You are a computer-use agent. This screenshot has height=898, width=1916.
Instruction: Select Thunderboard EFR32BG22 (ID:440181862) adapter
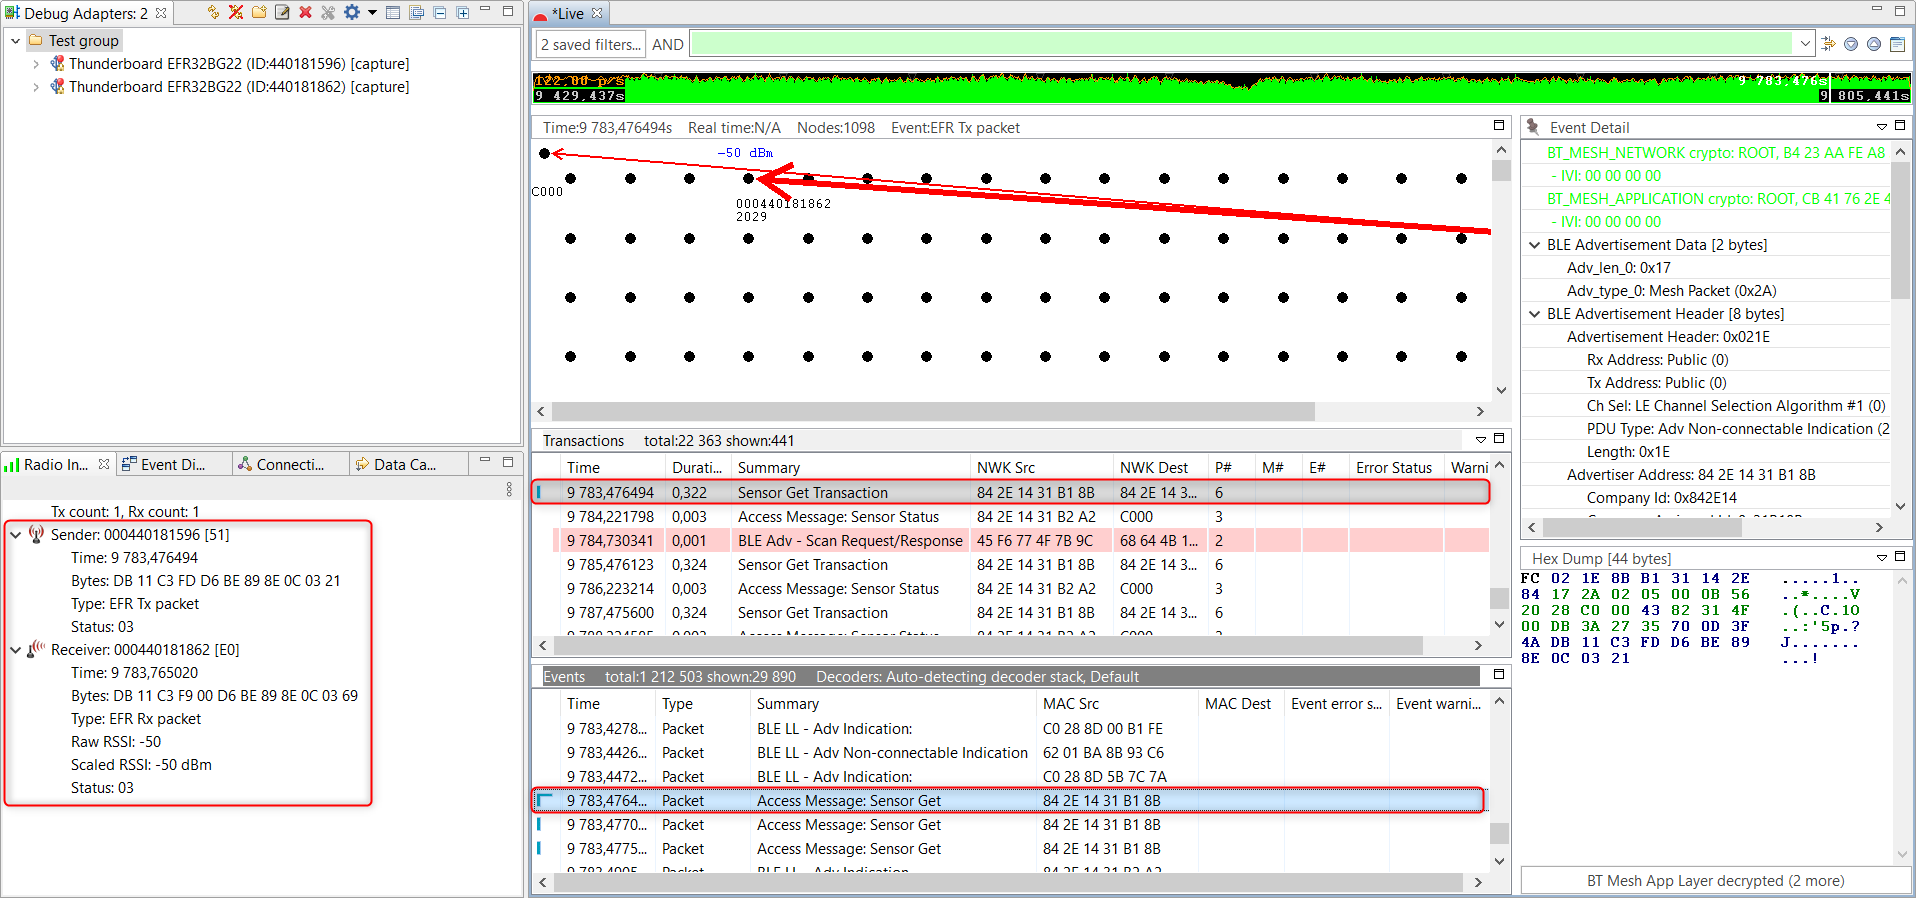coord(238,87)
